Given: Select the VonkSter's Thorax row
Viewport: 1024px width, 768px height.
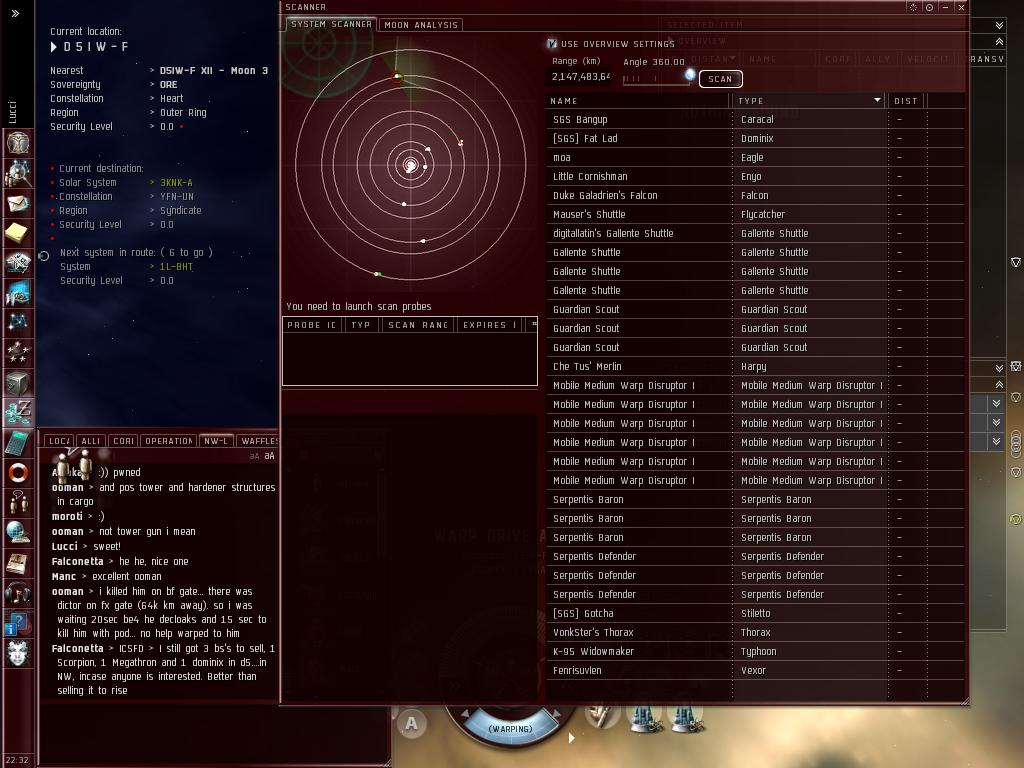Looking at the screenshot, I should click(x=755, y=632).
